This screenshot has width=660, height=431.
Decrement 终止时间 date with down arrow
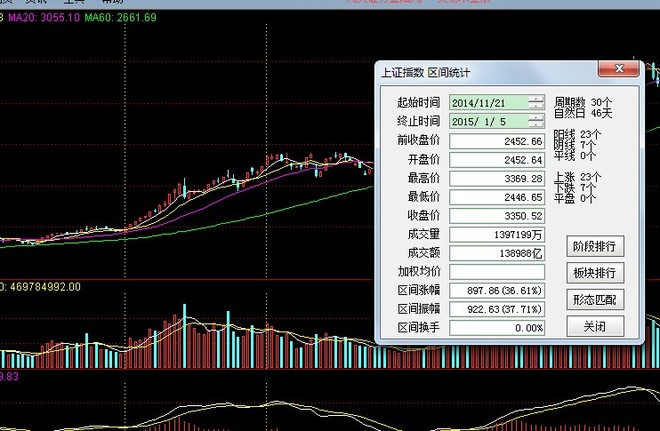point(536,125)
